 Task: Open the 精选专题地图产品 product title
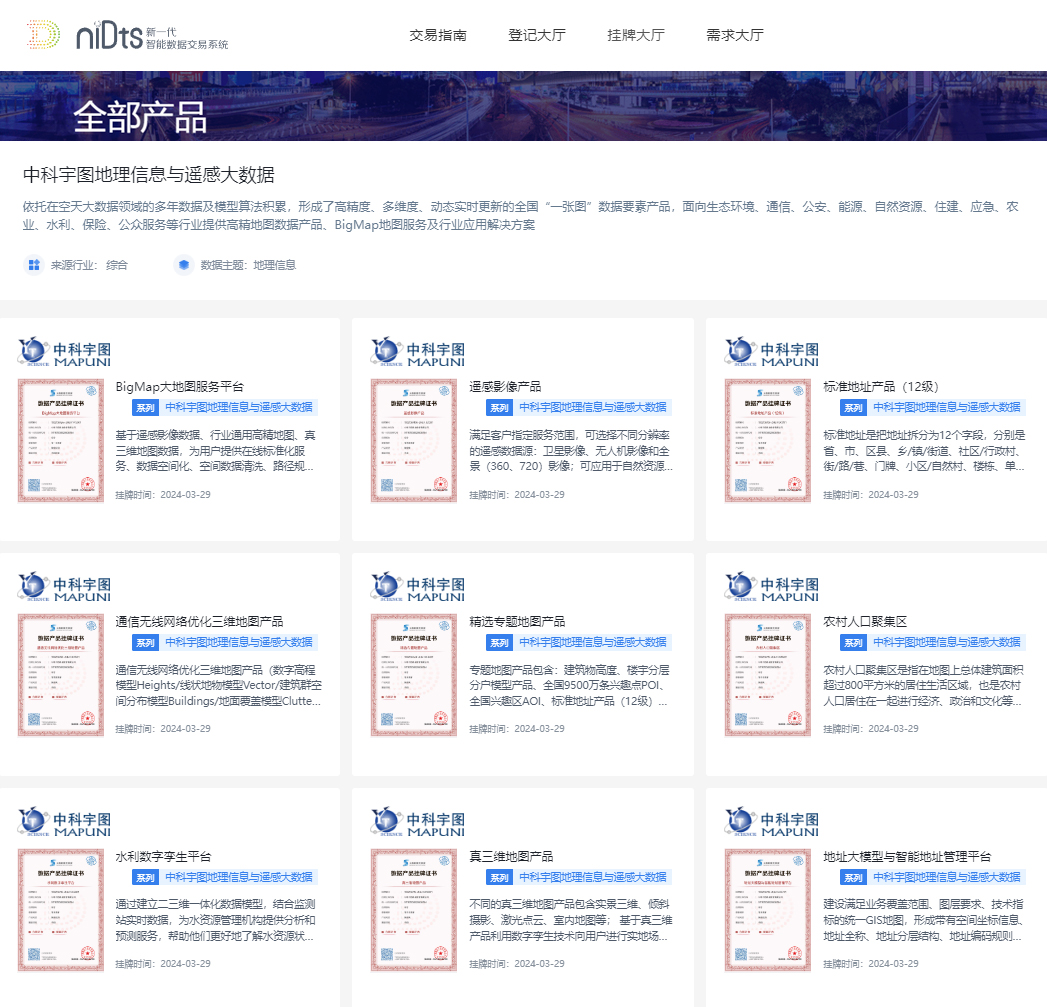point(517,622)
